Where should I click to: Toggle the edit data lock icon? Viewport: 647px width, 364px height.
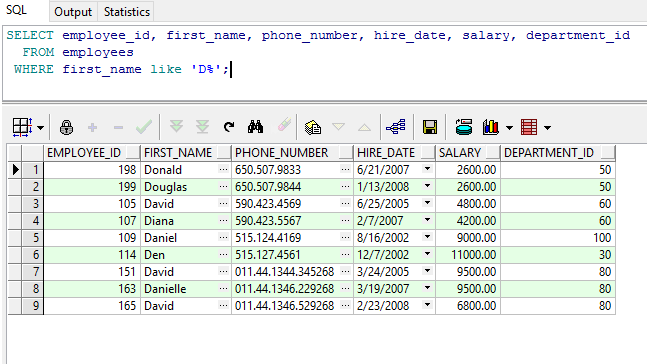[66, 127]
